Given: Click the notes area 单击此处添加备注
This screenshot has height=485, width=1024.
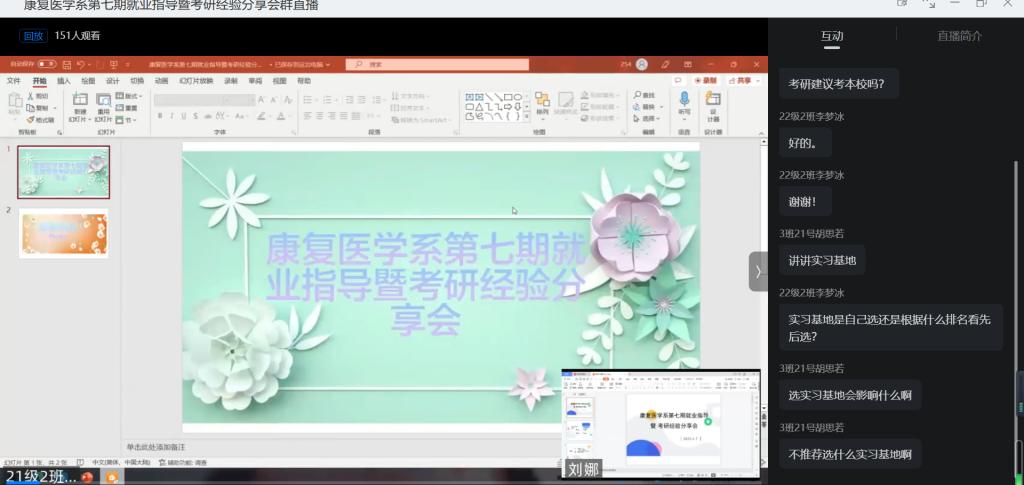Looking at the screenshot, I should pos(156,446).
